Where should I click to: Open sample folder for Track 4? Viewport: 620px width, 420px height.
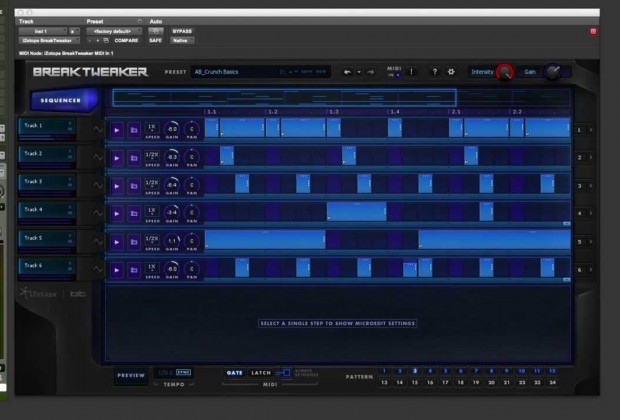point(134,214)
